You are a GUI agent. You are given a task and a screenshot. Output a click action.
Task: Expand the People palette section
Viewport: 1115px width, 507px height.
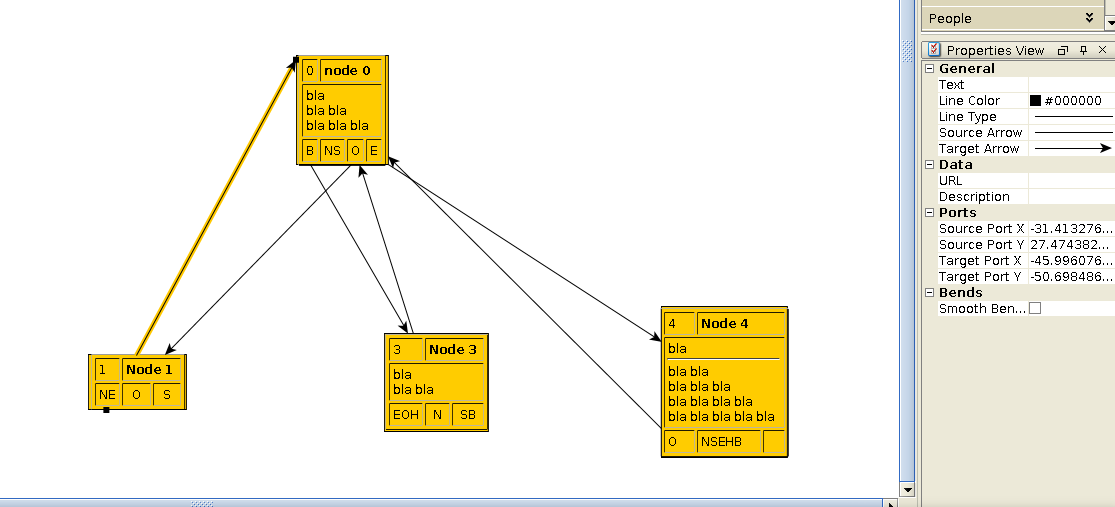pos(1089,18)
